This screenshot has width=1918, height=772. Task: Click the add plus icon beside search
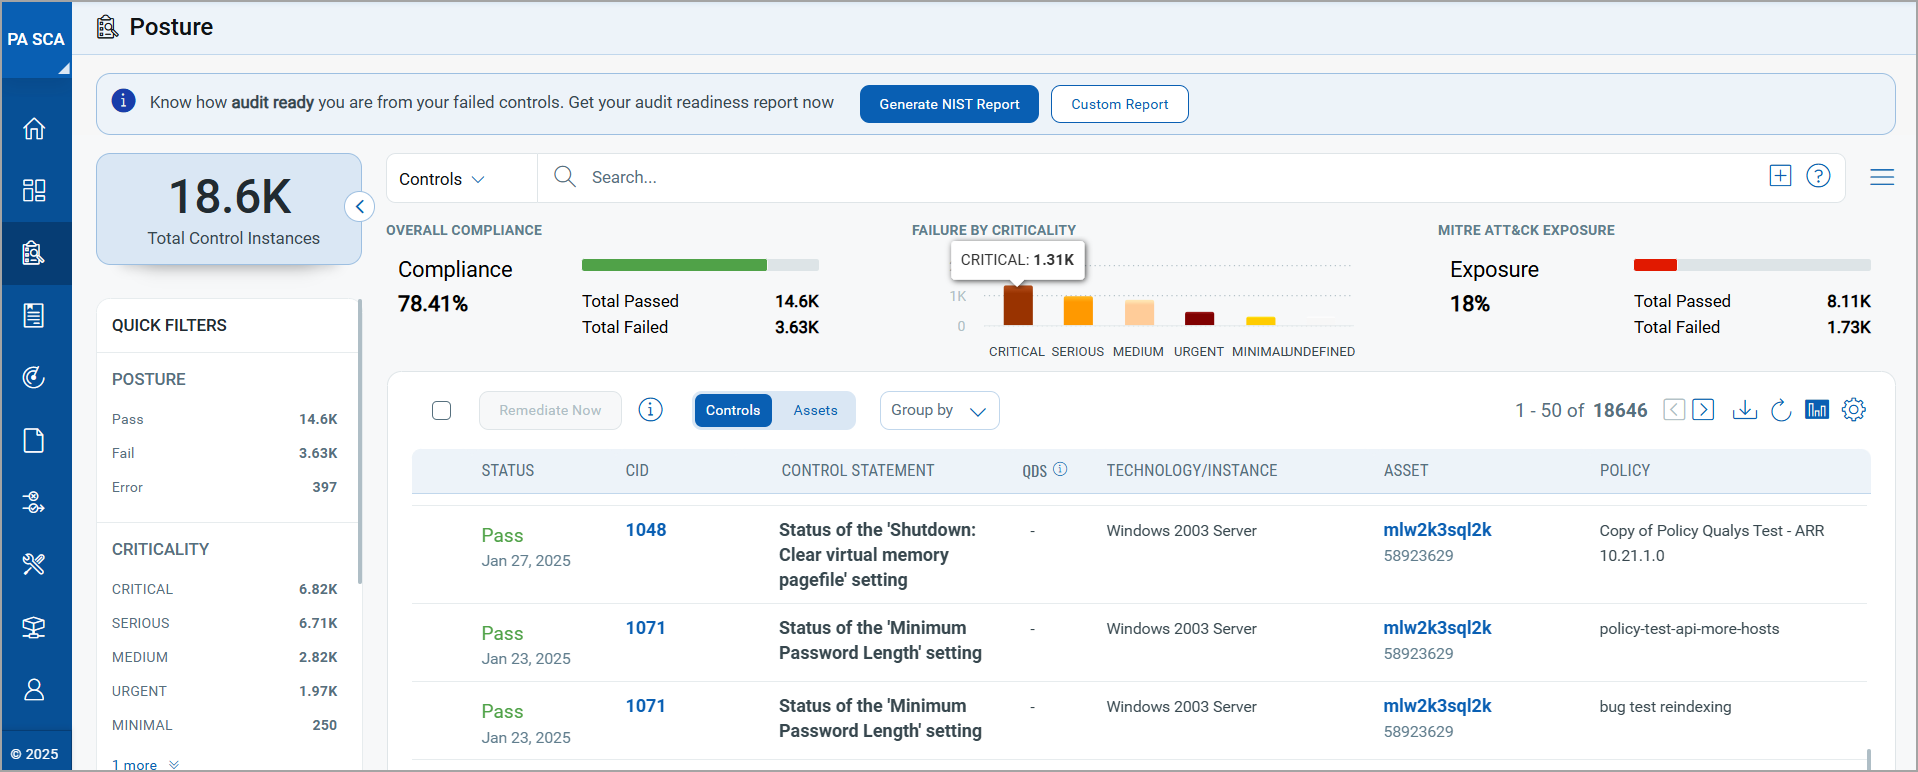[x=1780, y=176]
